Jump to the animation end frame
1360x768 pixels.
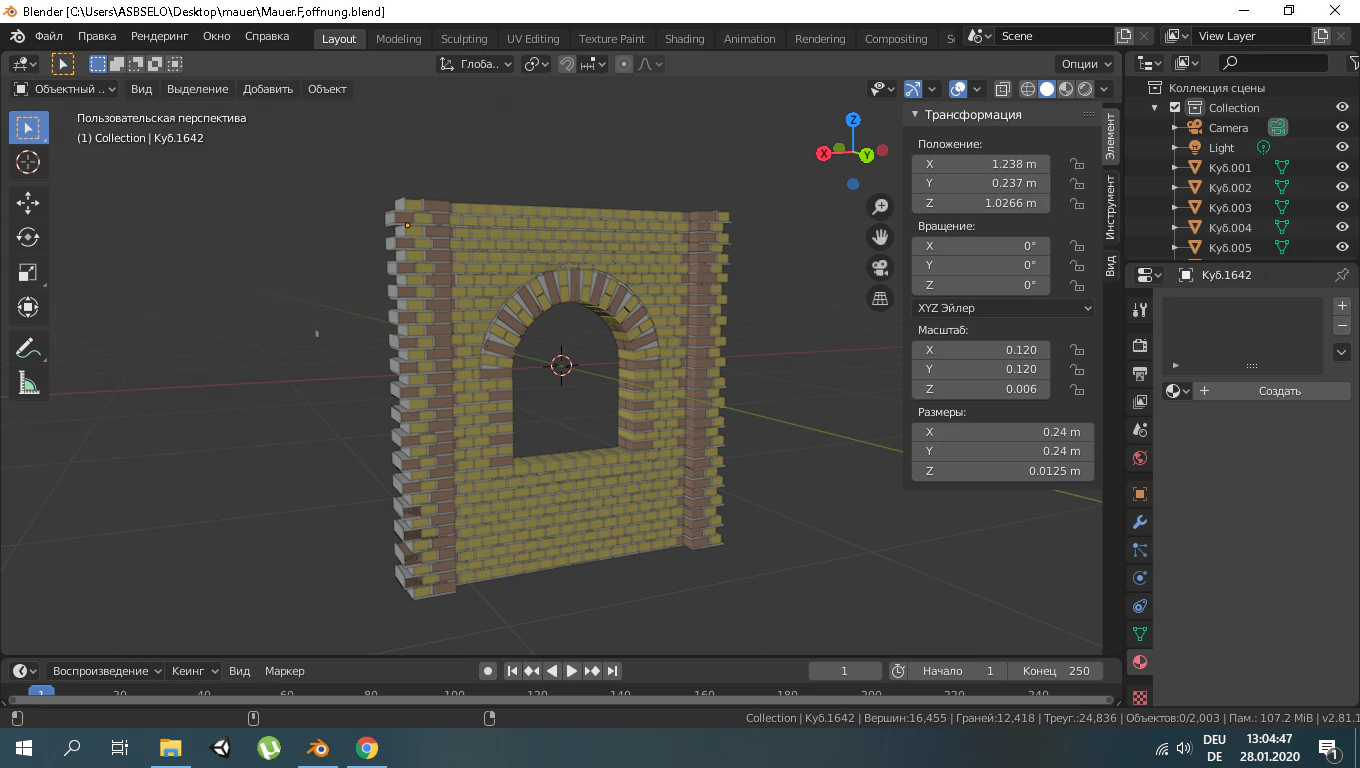click(612, 671)
